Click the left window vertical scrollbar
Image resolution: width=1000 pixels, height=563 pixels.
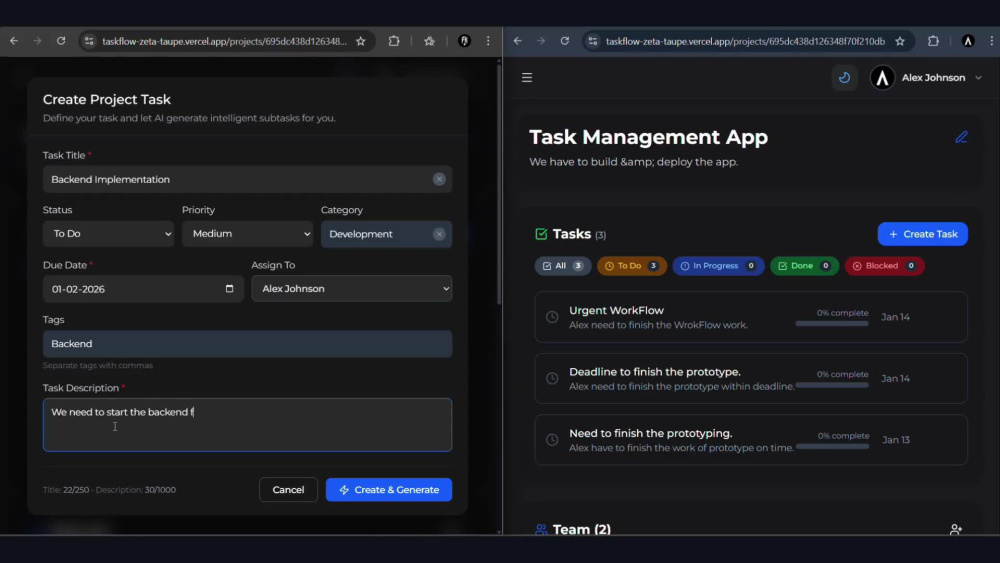click(499, 185)
